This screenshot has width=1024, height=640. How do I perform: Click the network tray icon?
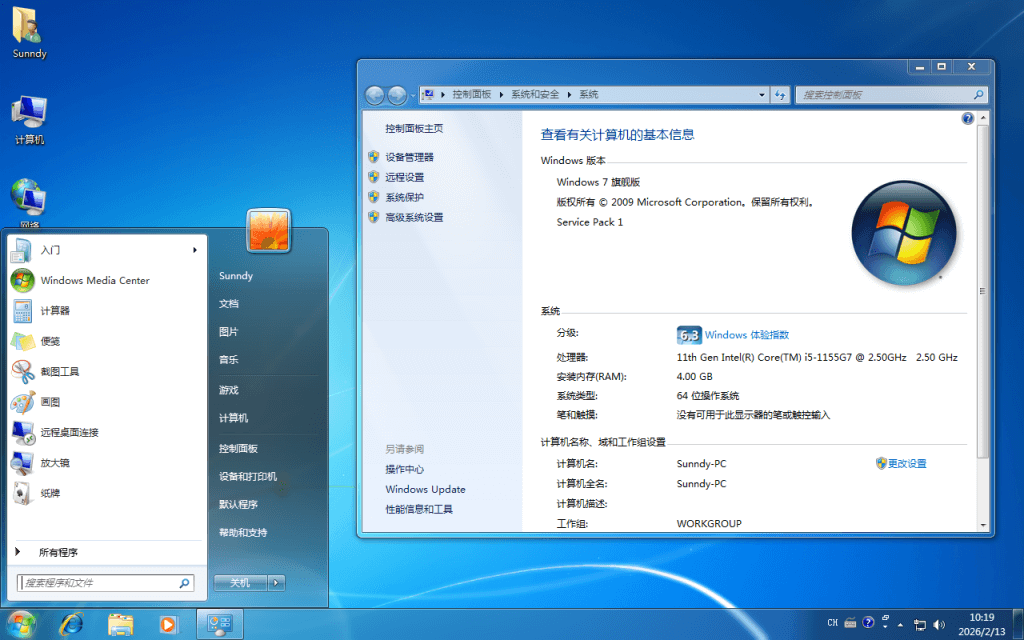click(x=919, y=624)
